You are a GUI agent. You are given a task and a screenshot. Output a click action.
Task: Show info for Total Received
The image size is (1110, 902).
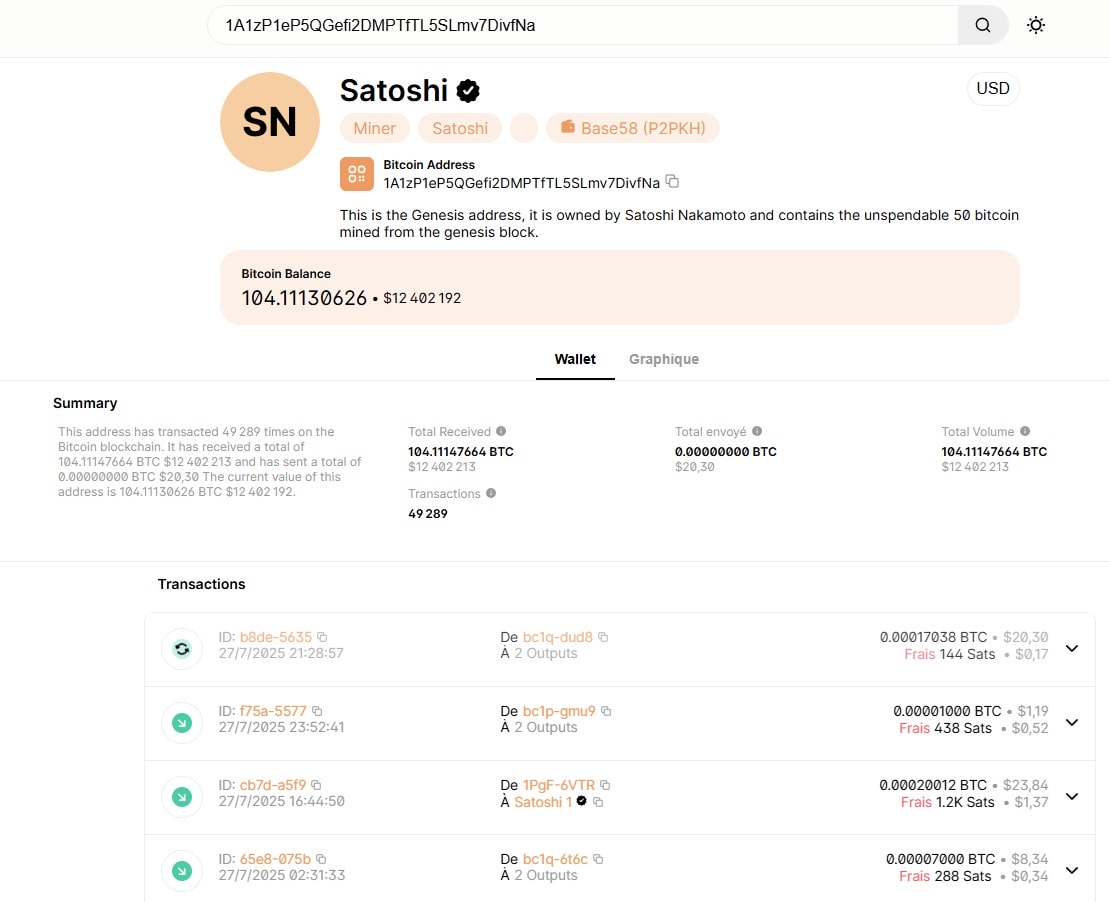click(x=501, y=431)
